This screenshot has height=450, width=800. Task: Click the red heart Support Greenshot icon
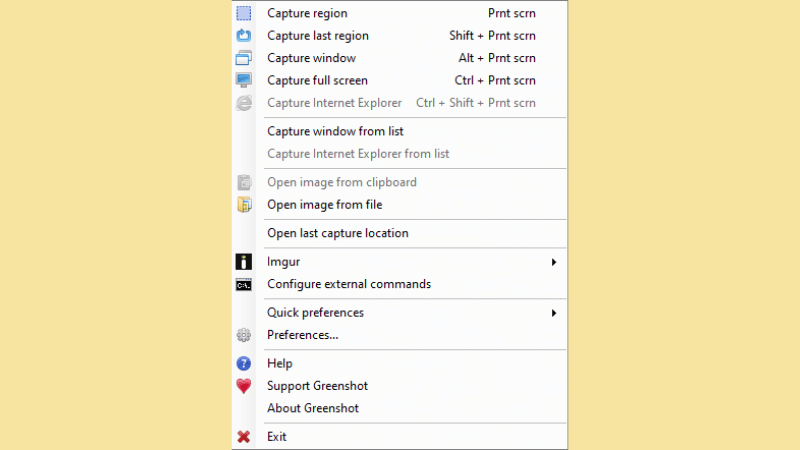point(244,386)
